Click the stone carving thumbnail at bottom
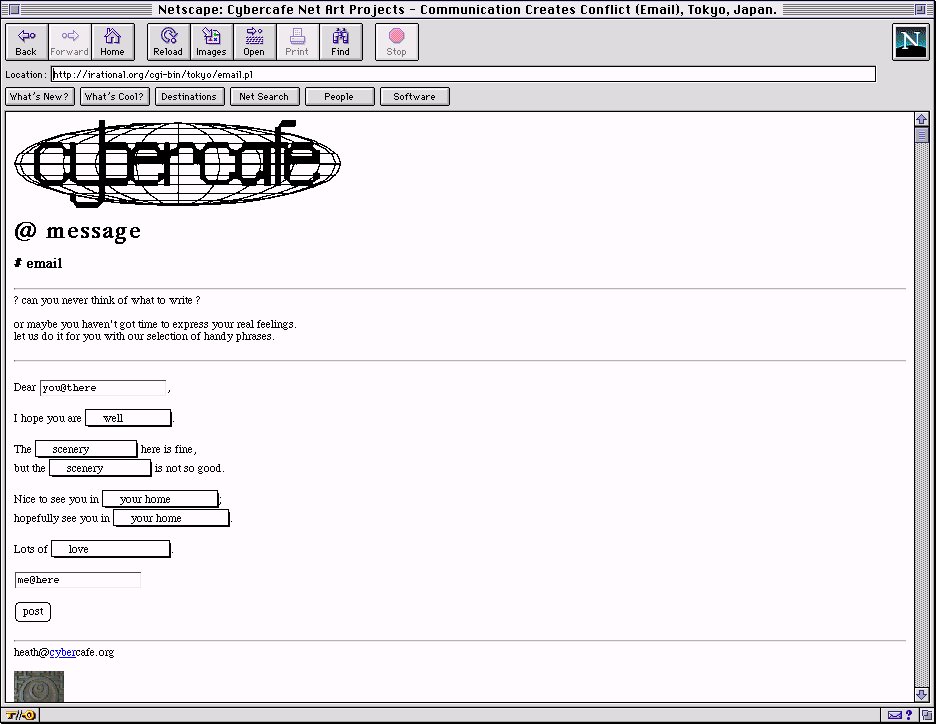 pyautogui.click(x=39, y=686)
